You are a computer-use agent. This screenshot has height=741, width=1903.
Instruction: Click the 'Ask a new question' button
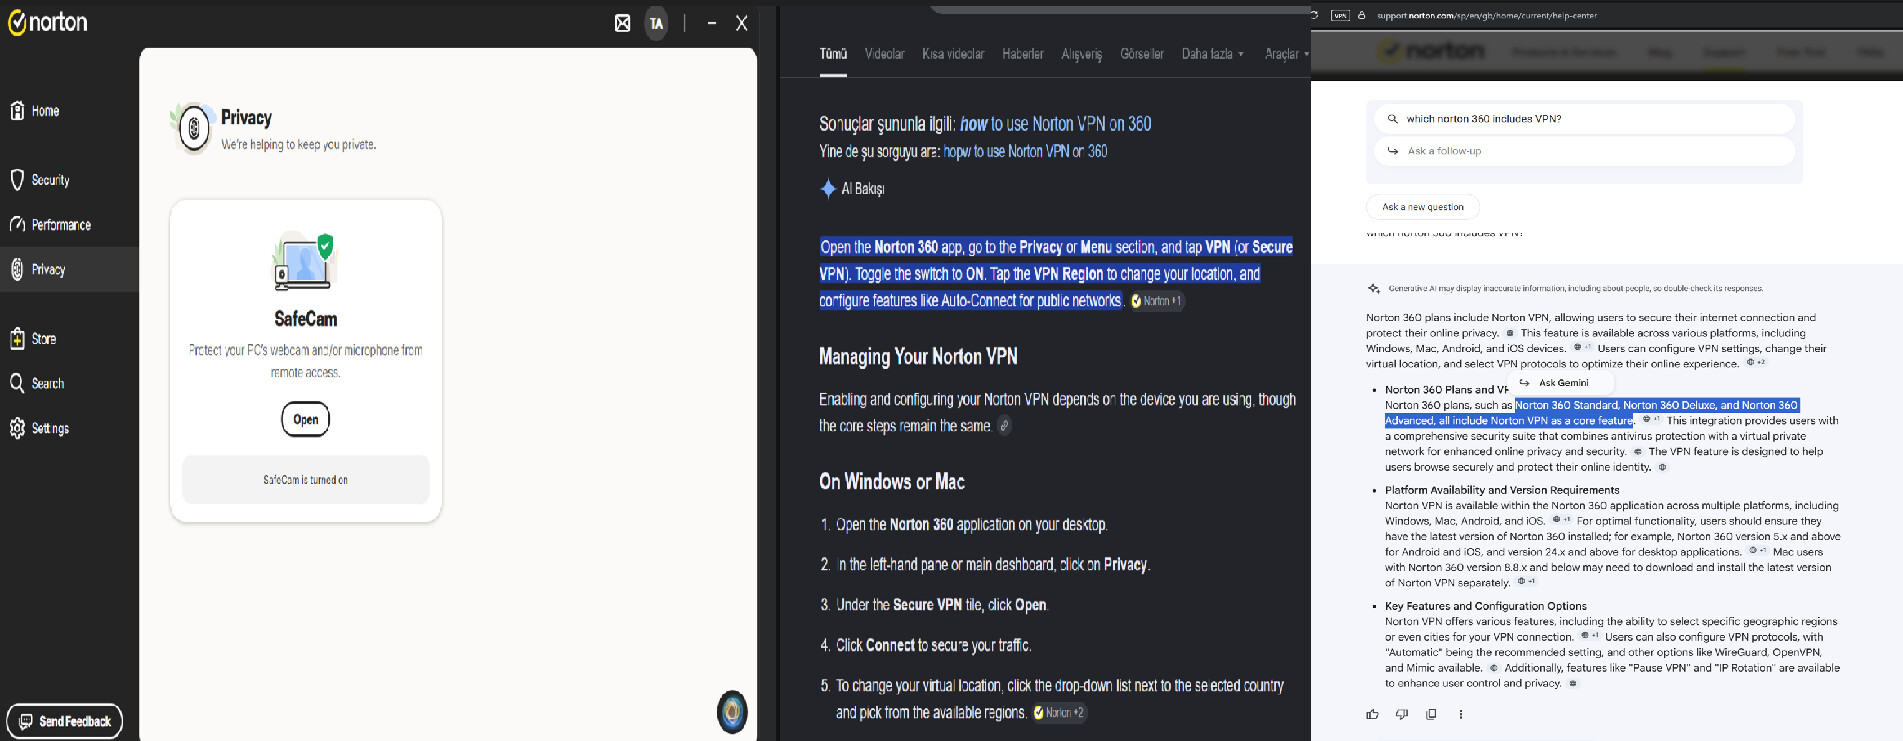(1423, 207)
